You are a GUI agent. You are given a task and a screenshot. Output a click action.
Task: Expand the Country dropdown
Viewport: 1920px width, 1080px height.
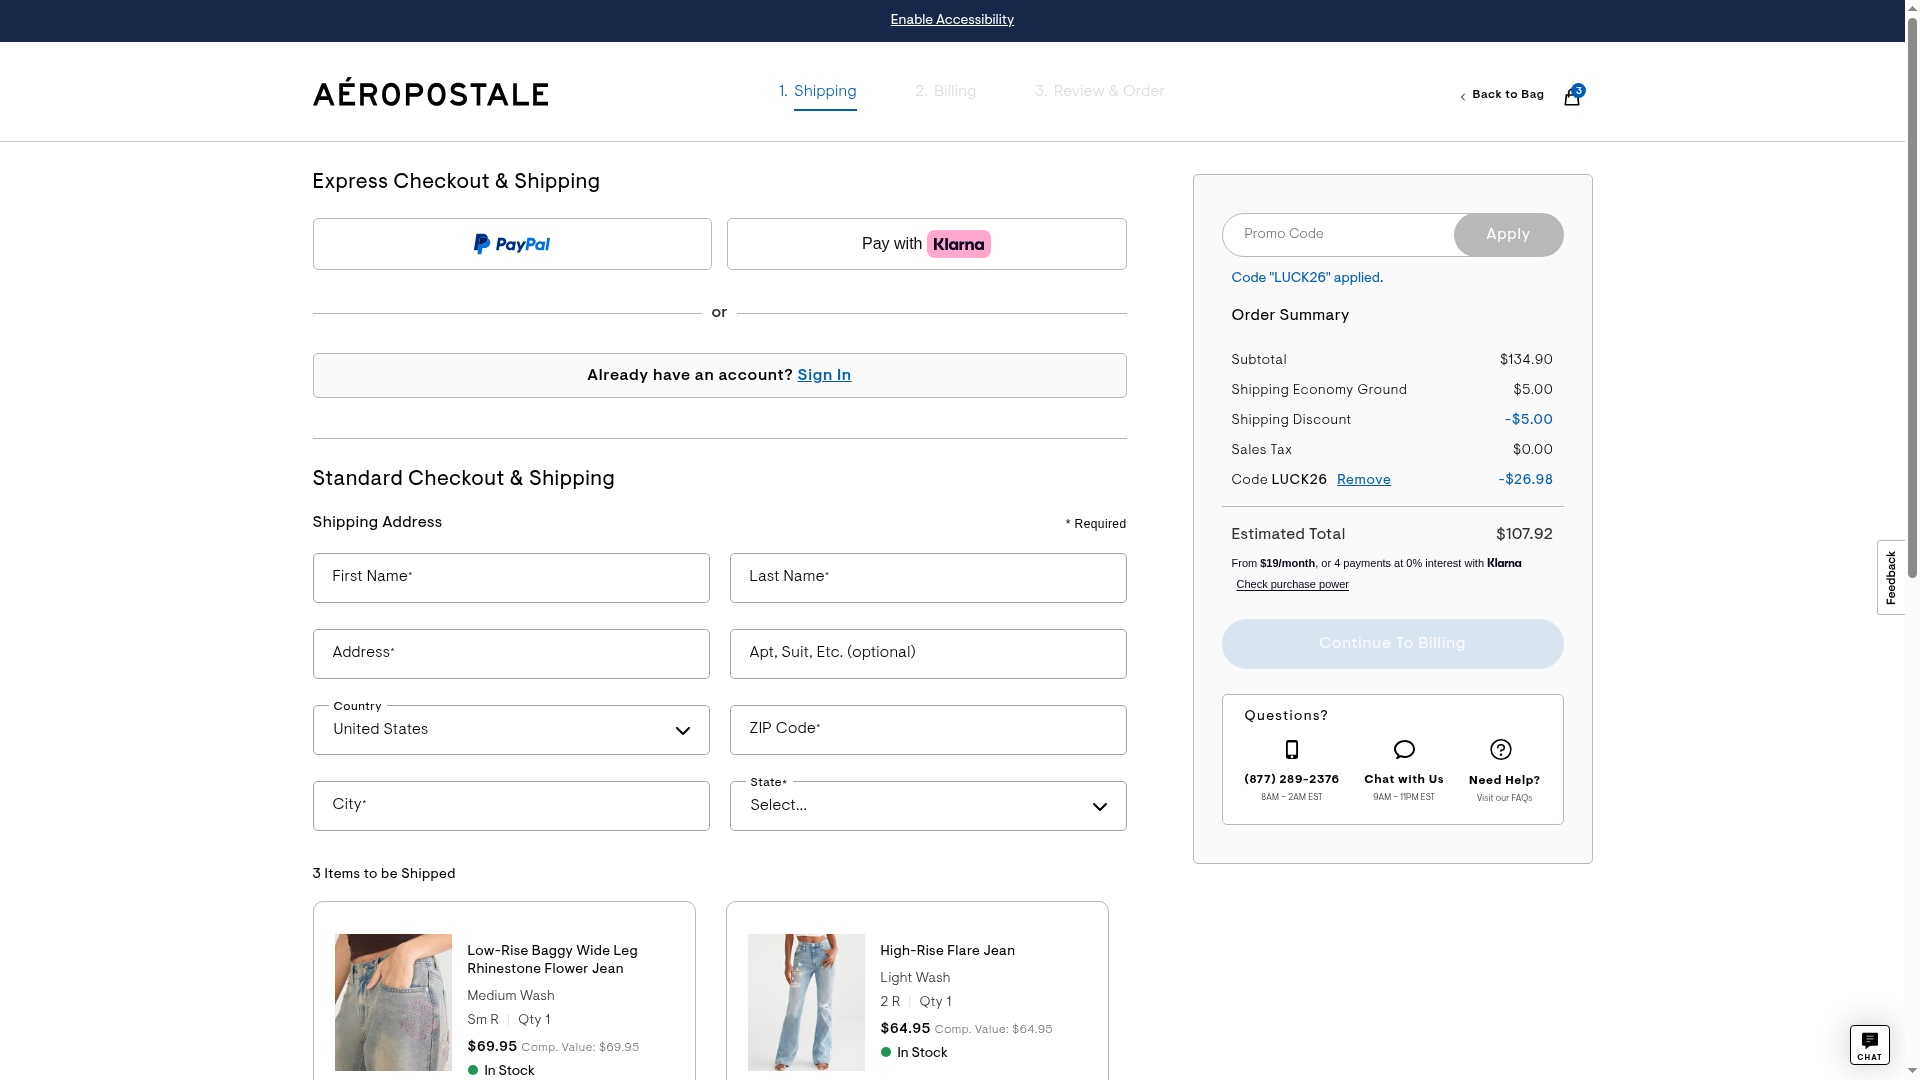(511, 730)
